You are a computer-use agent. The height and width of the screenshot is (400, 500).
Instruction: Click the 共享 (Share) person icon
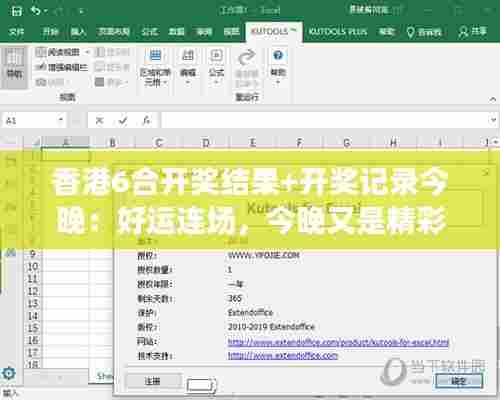coord(473,32)
